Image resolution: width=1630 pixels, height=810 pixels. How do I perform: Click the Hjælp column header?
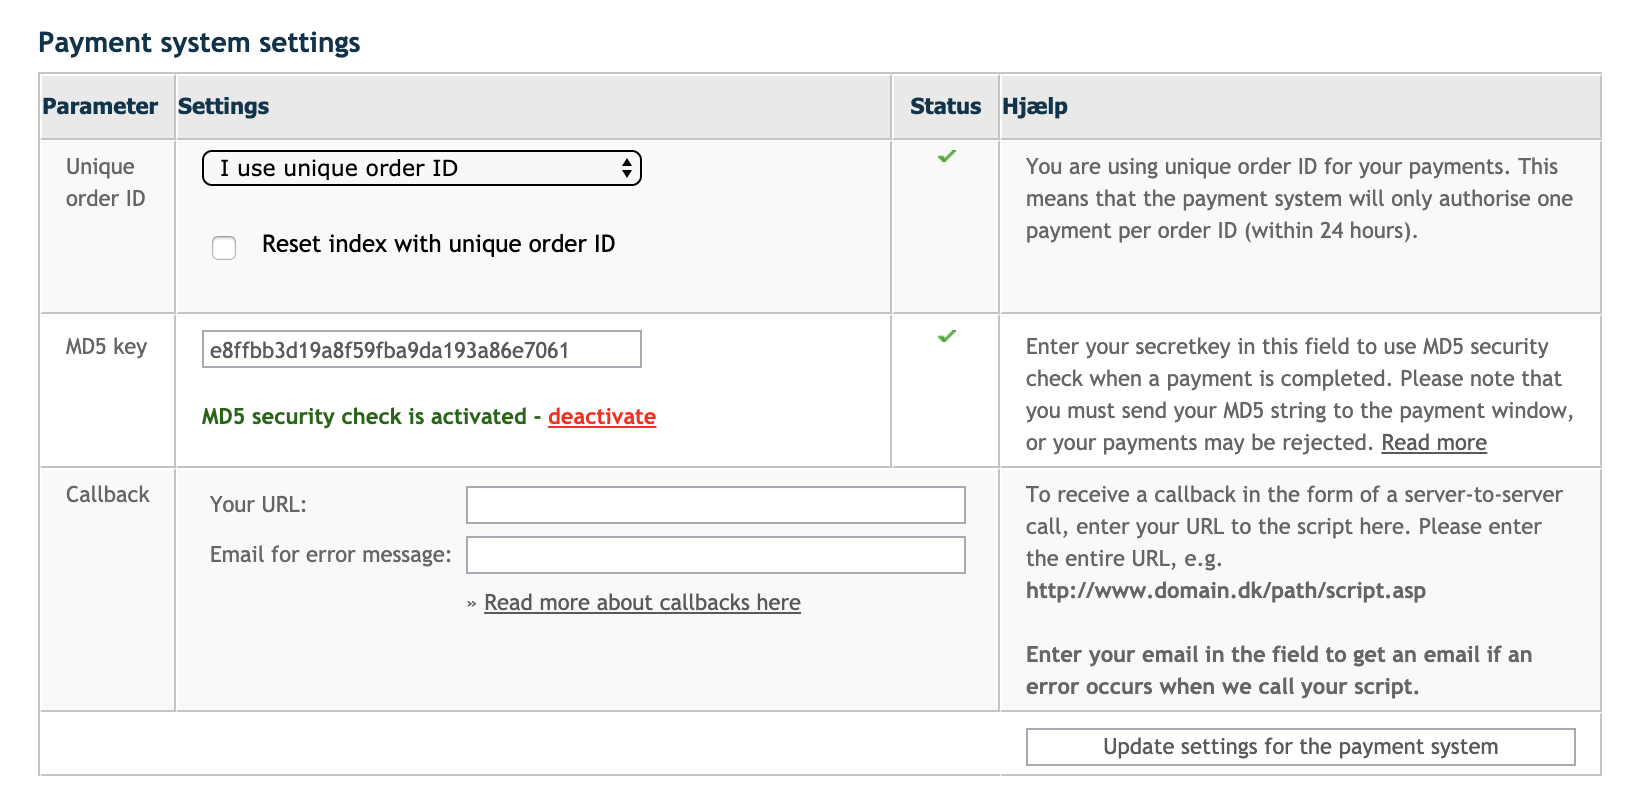(x=1035, y=106)
